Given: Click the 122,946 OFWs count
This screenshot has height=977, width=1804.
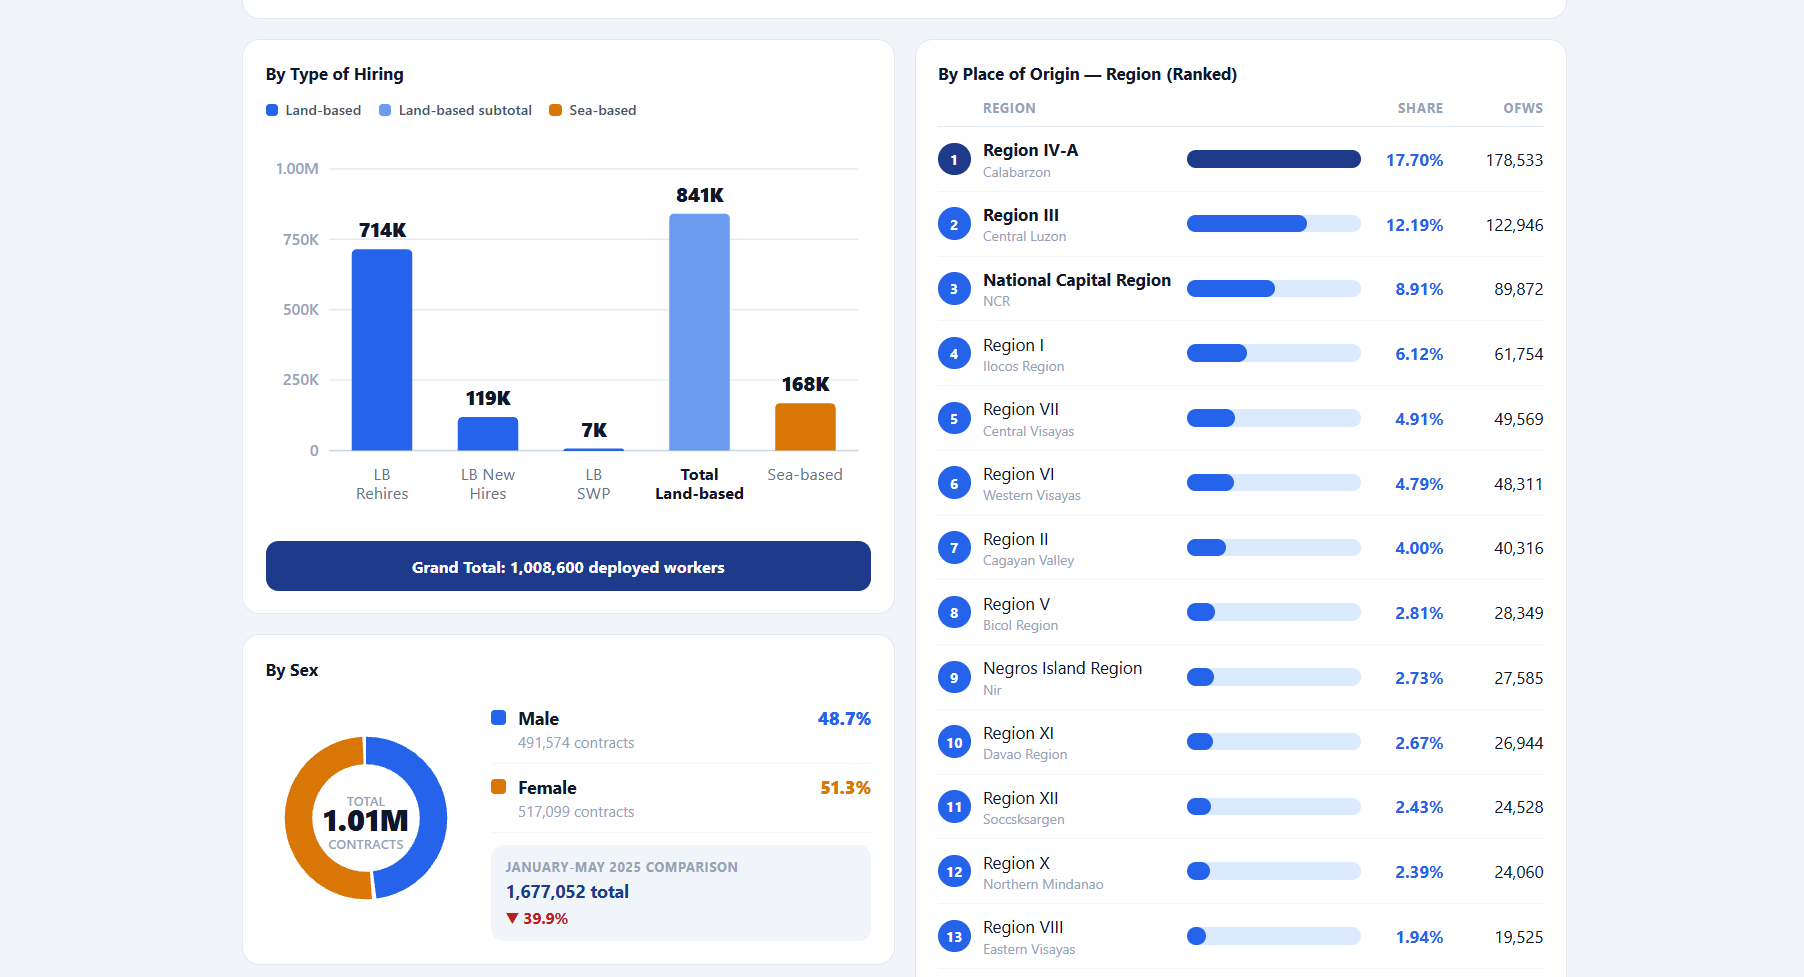Looking at the screenshot, I should (1514, 225).
